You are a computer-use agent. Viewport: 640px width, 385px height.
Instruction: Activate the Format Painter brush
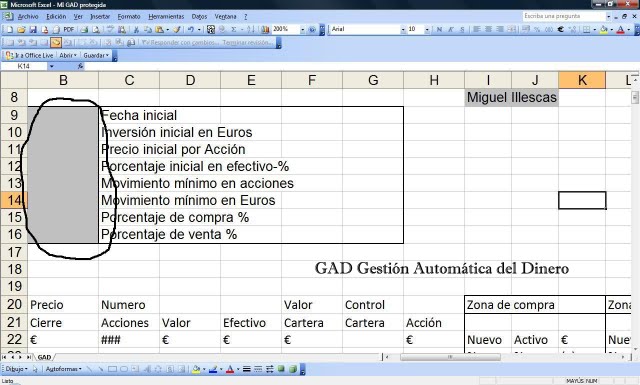click(177, 29)
